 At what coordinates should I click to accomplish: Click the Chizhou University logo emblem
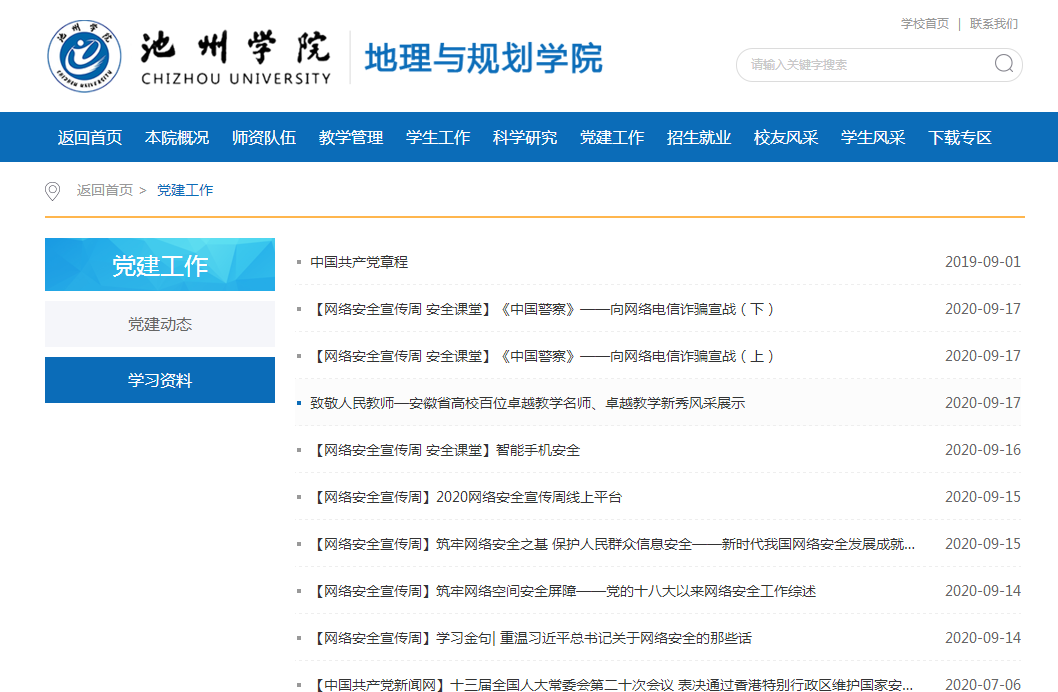(x=85, y=55)
